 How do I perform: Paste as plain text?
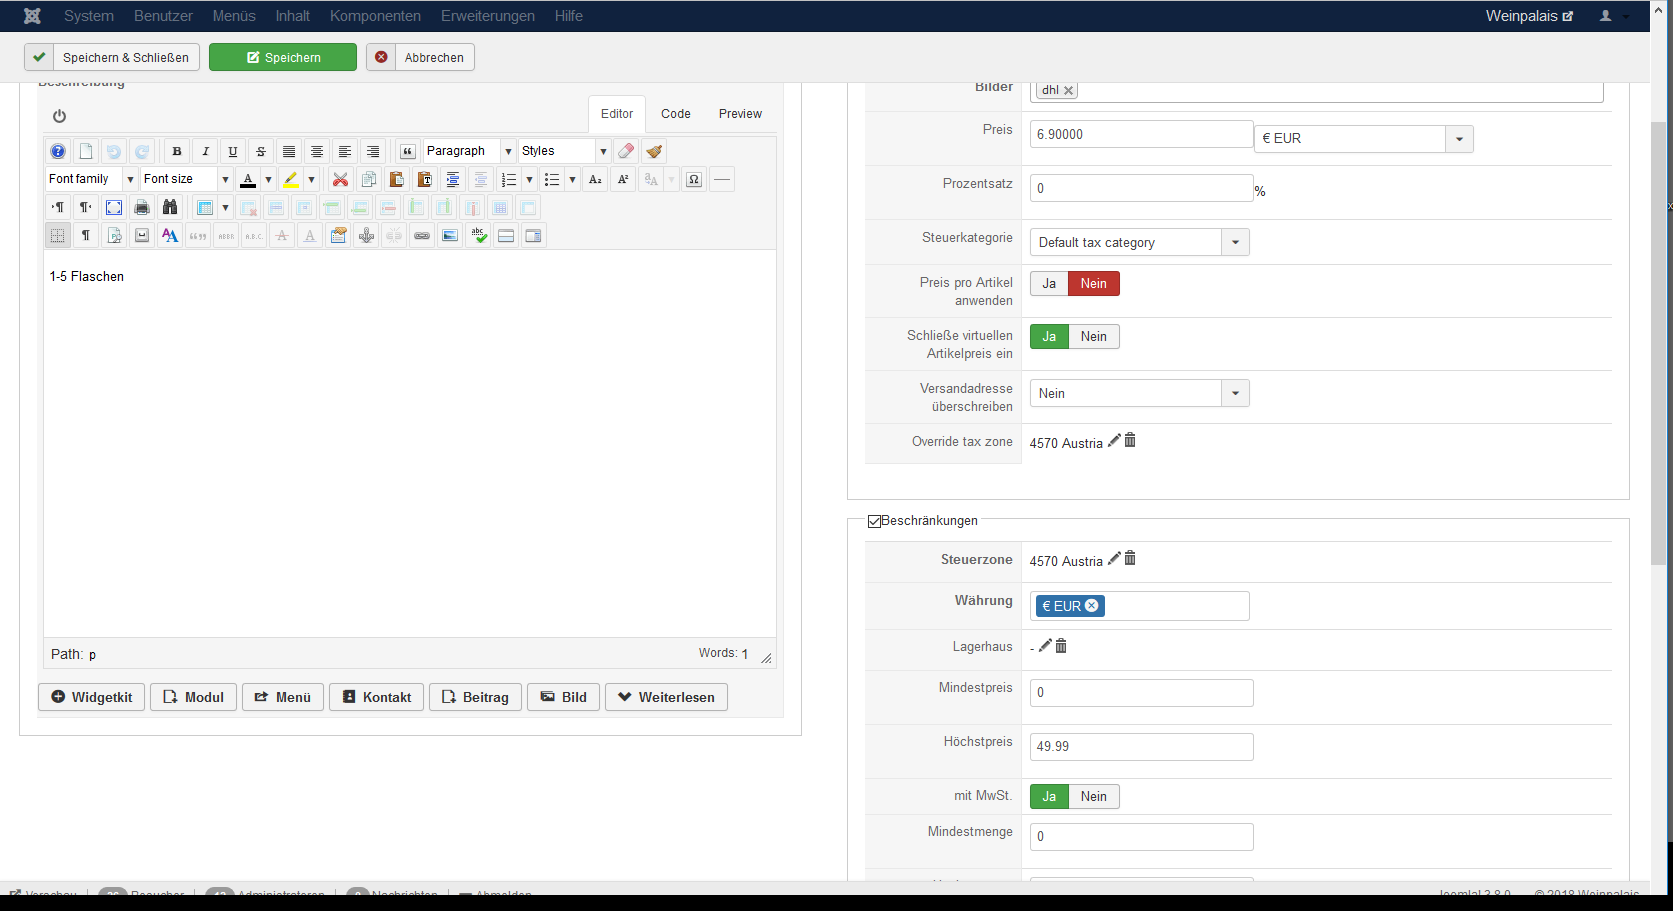click(424, 179)
